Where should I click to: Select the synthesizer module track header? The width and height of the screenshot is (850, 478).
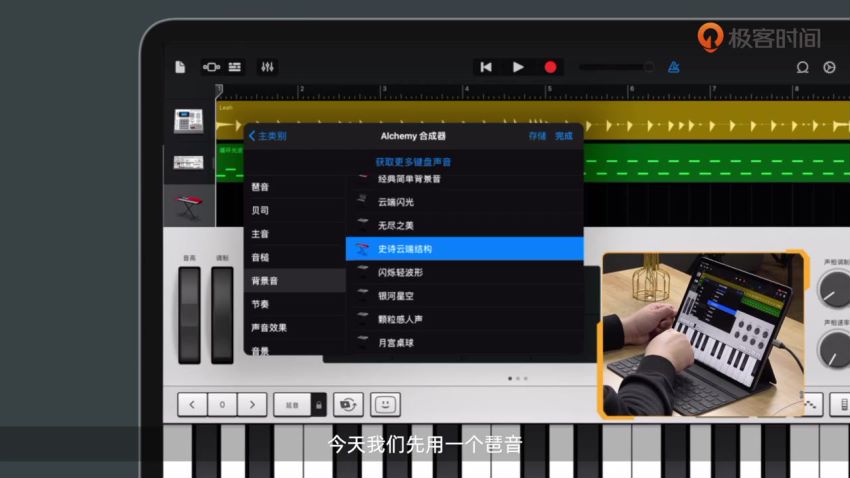click(189, 162)
